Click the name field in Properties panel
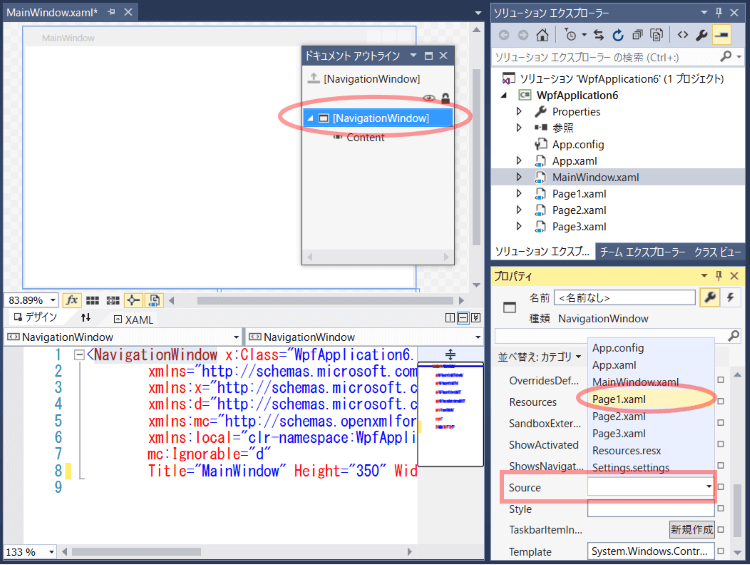Screen dimensions: 750x565 click(624, 298)
